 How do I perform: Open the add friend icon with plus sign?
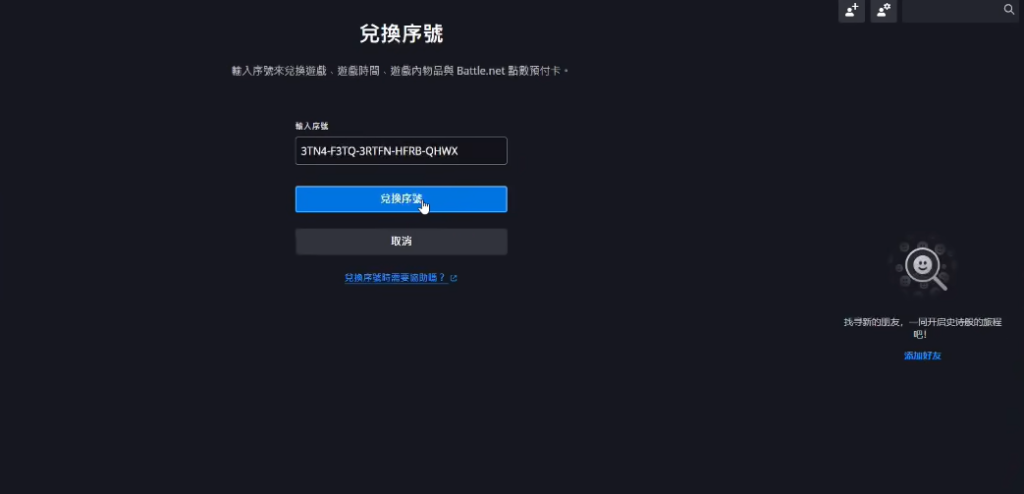[x=852, y=10]
